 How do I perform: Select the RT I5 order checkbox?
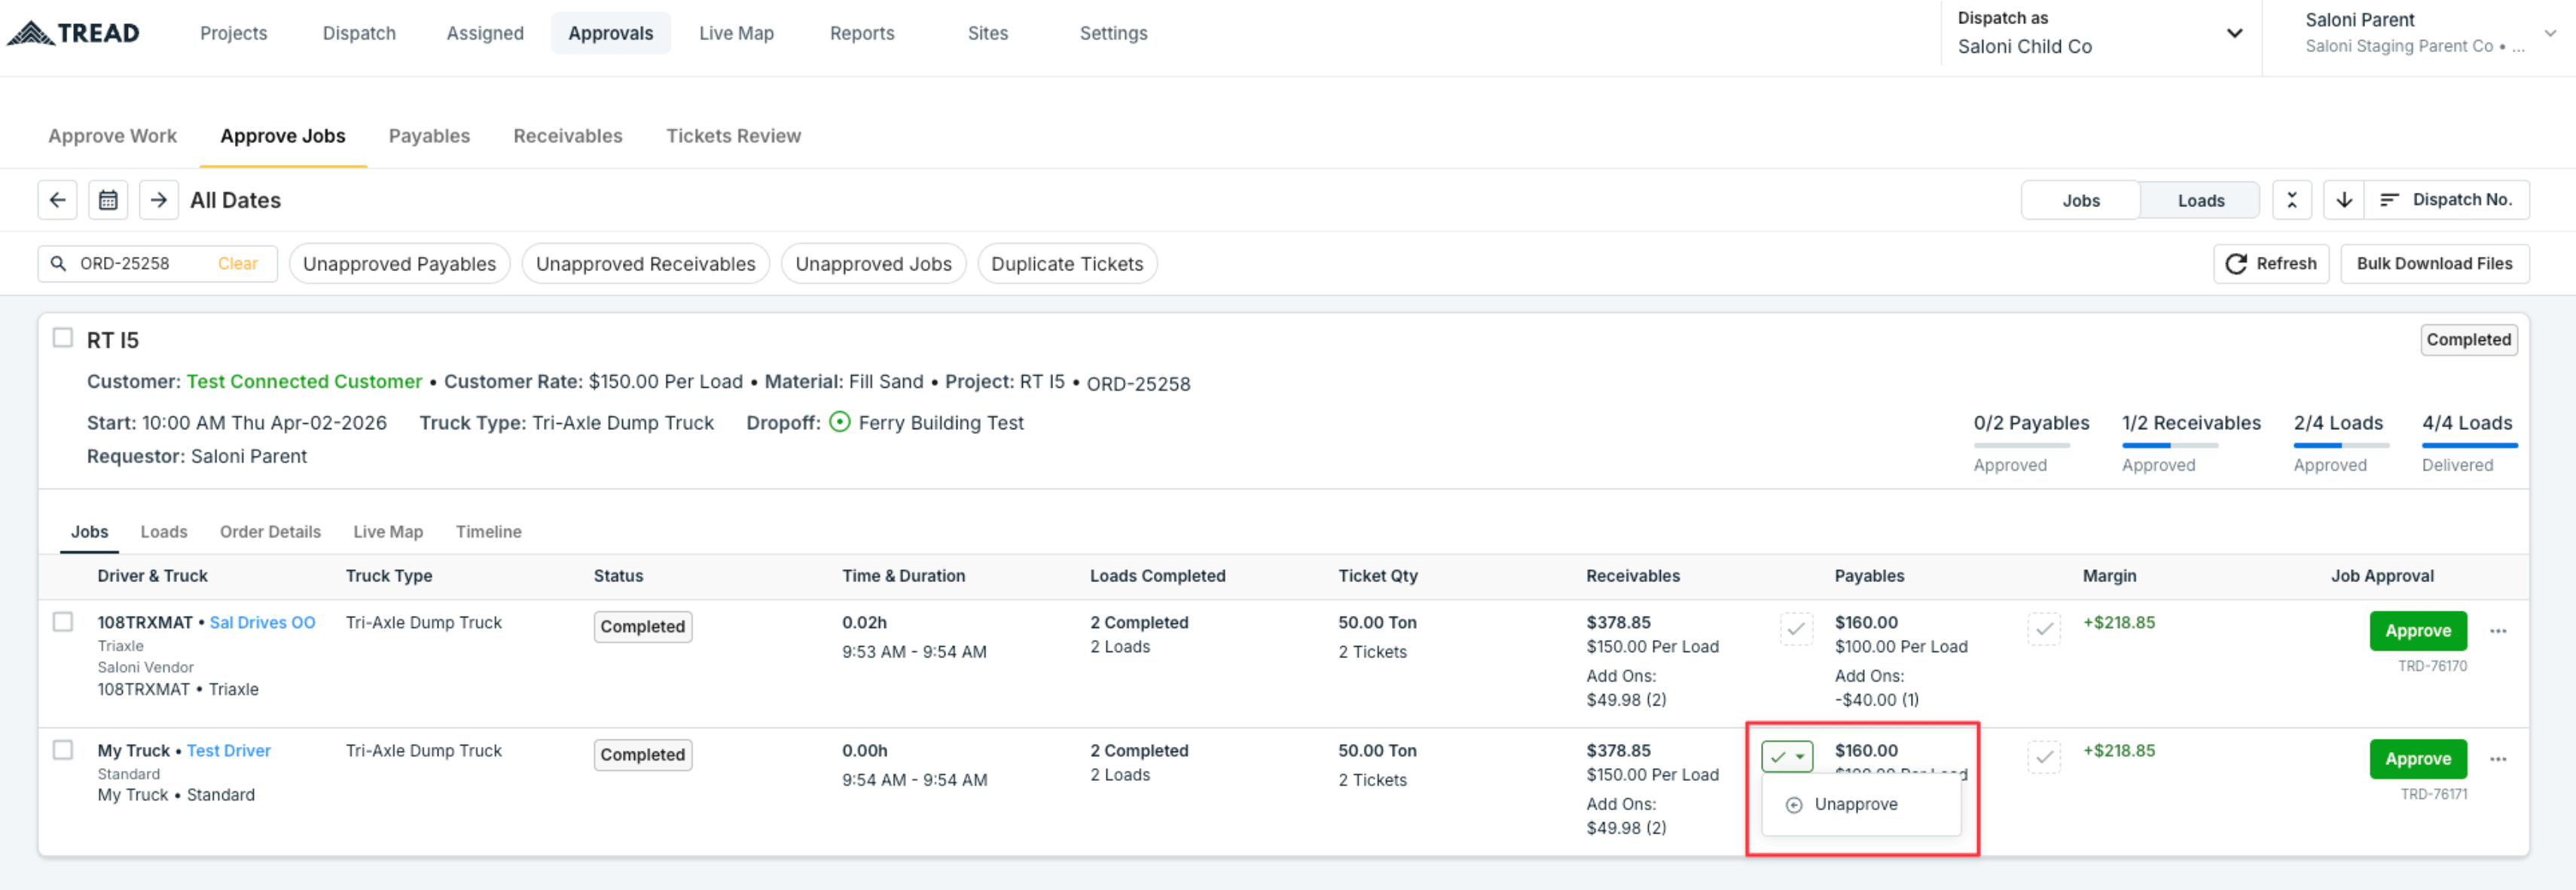click(63, 338)
